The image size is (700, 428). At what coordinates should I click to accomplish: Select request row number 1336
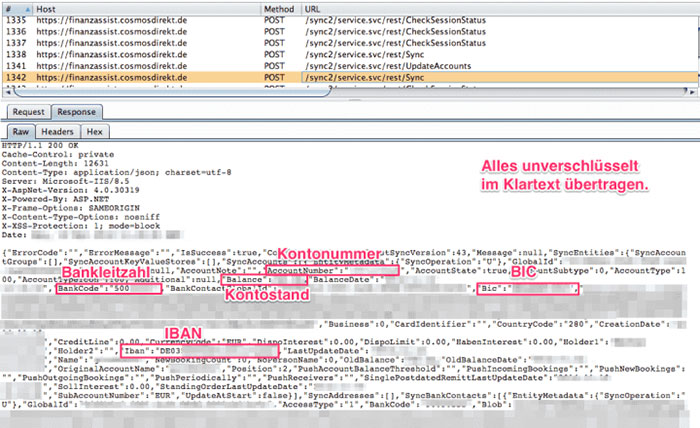(x=350, y=32)
